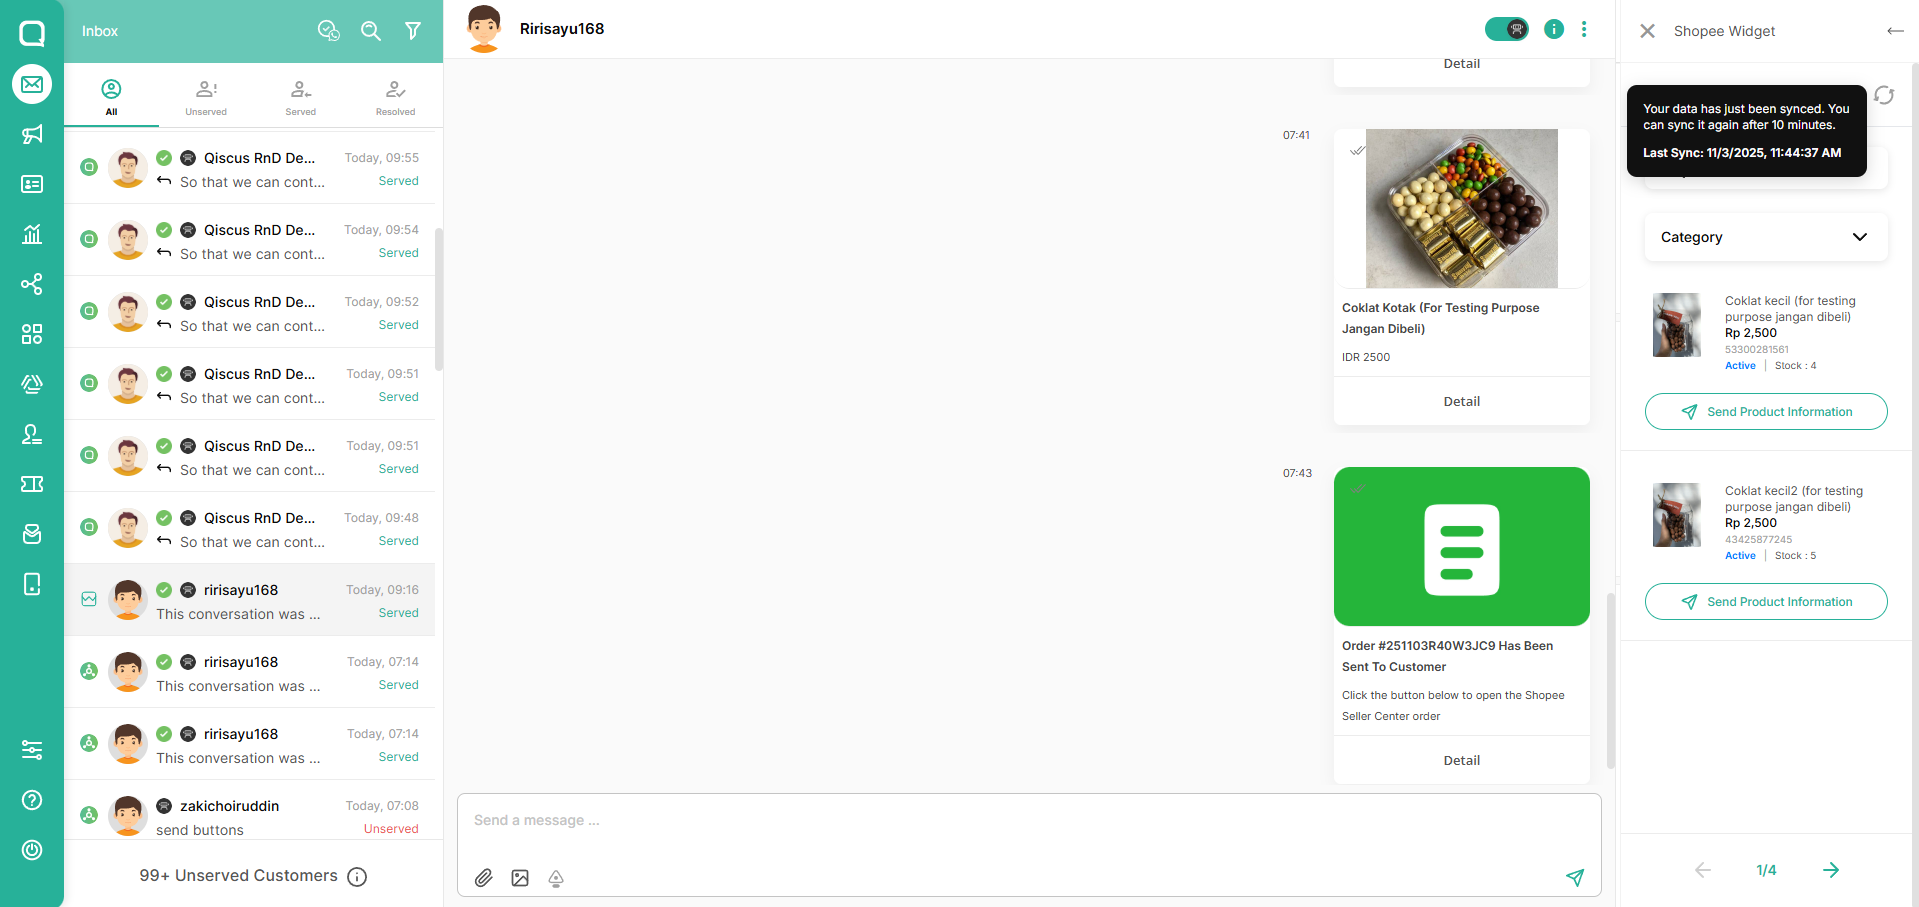Switch to the Resolved tab

click(x=396, y=97)
